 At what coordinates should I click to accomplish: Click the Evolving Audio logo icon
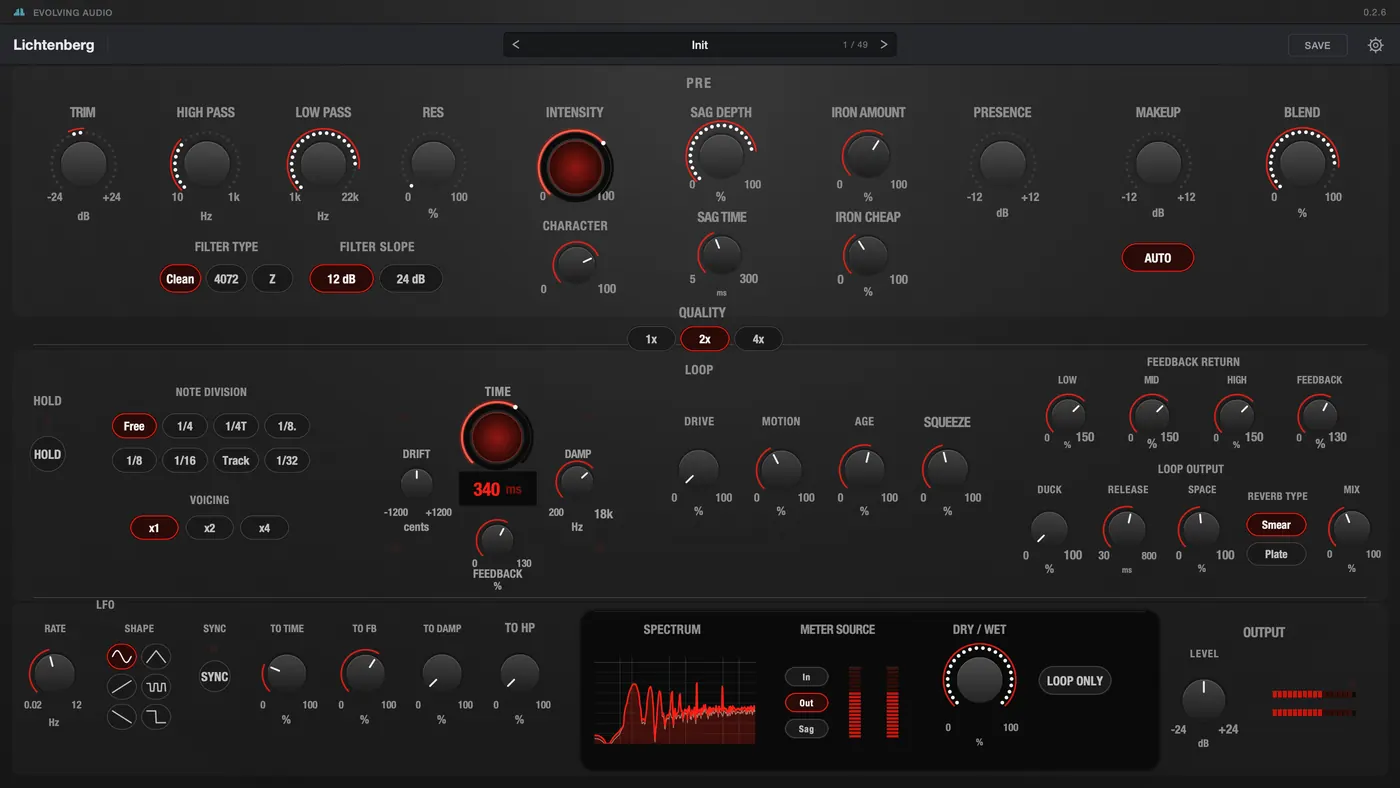pos(19,12)
